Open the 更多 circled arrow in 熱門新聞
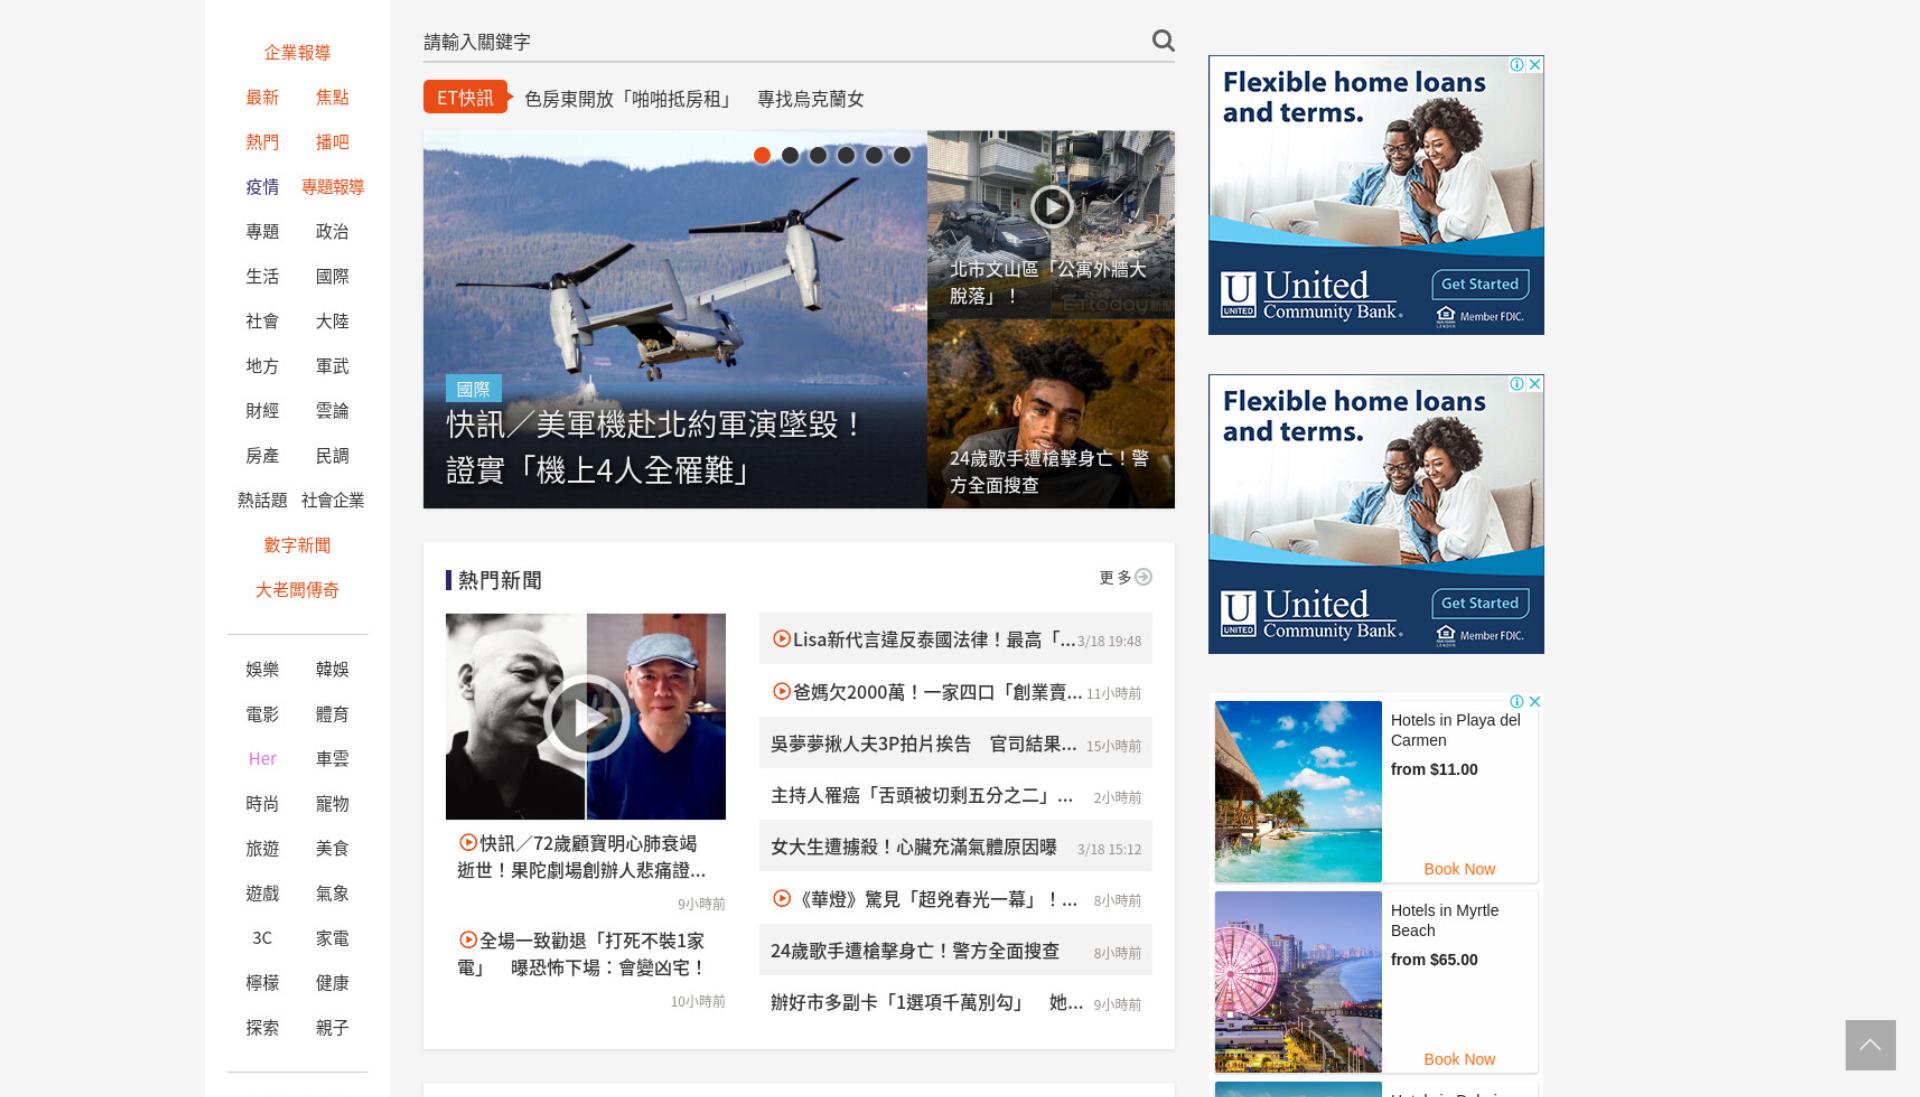 1144,577
